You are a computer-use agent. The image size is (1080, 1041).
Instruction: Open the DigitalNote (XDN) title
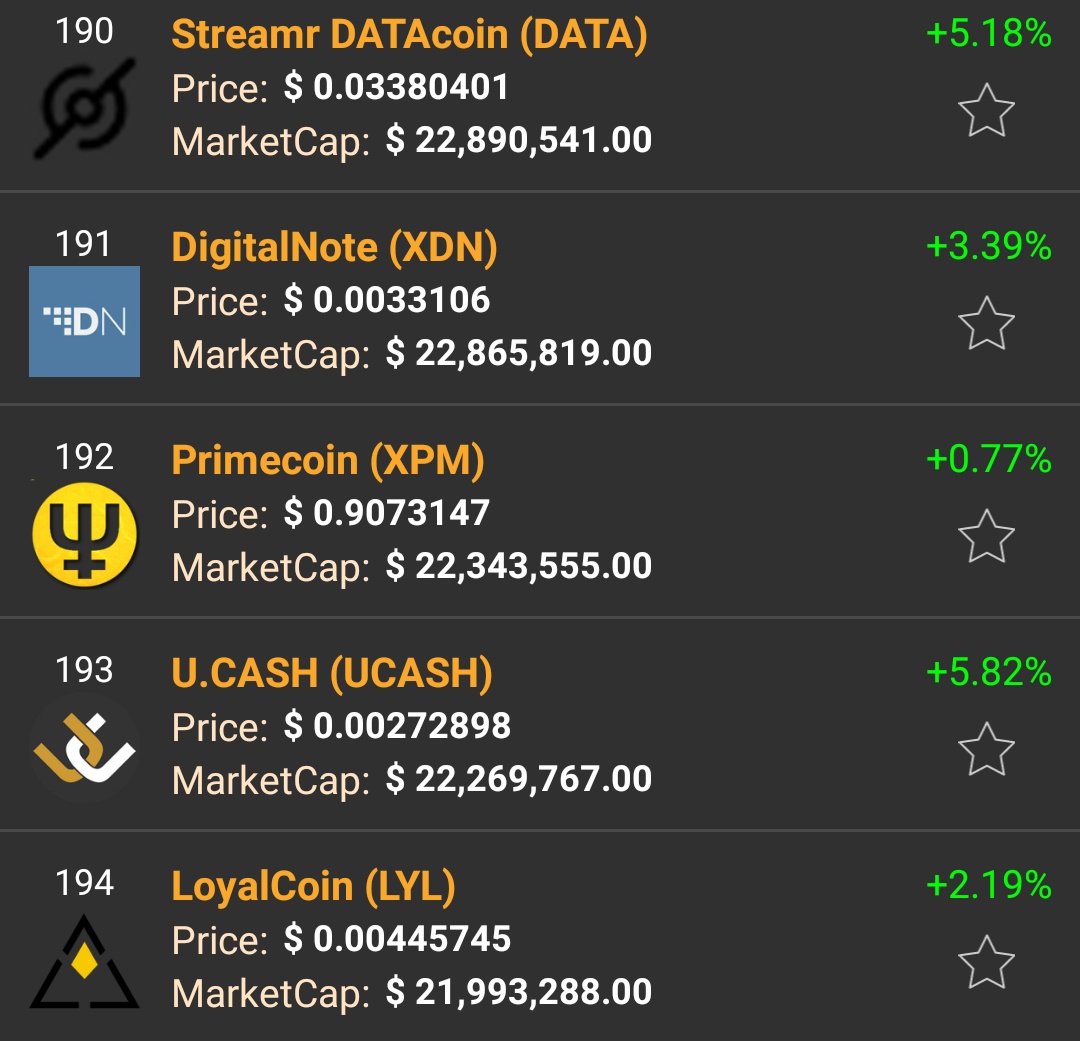pos(334,247)
